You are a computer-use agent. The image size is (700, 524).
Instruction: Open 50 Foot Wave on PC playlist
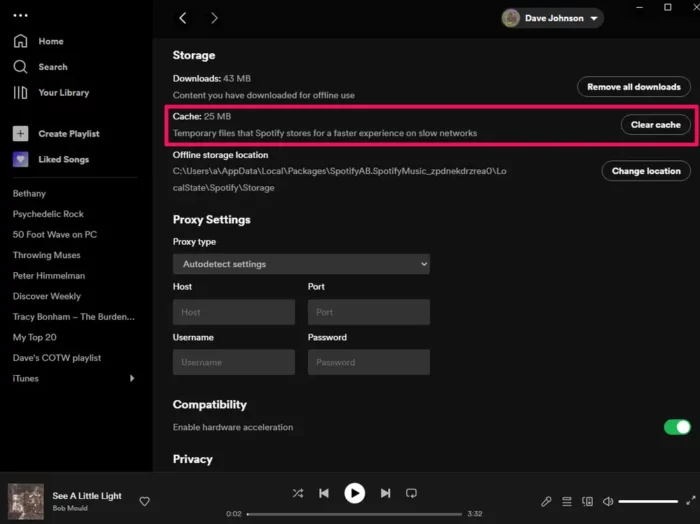[x=55, y=235]
